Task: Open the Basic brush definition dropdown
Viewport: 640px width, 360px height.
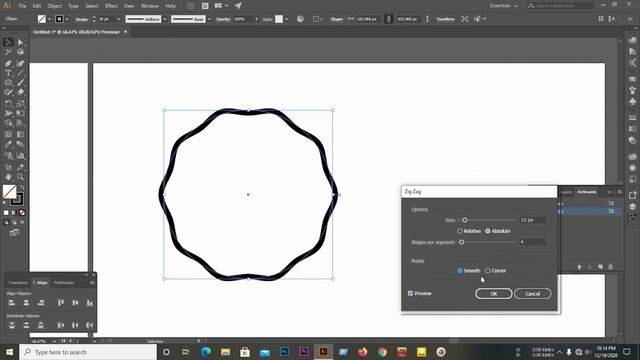Action: point(209,19)
